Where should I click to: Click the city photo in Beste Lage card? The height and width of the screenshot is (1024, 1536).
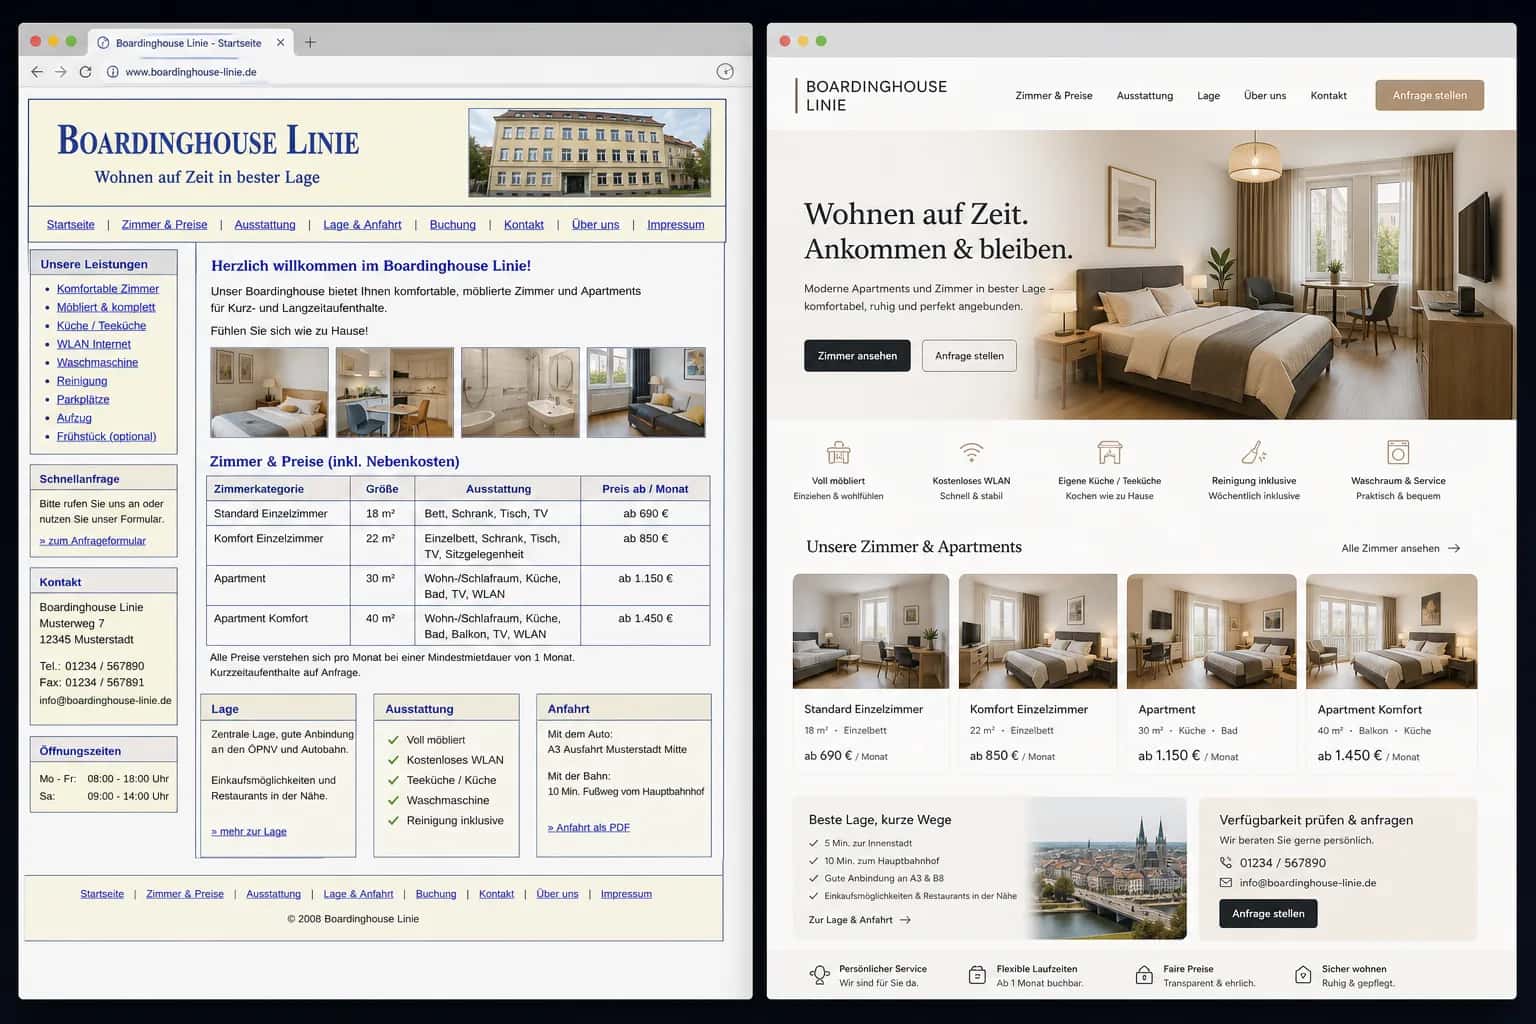(x=1108, y=868)
